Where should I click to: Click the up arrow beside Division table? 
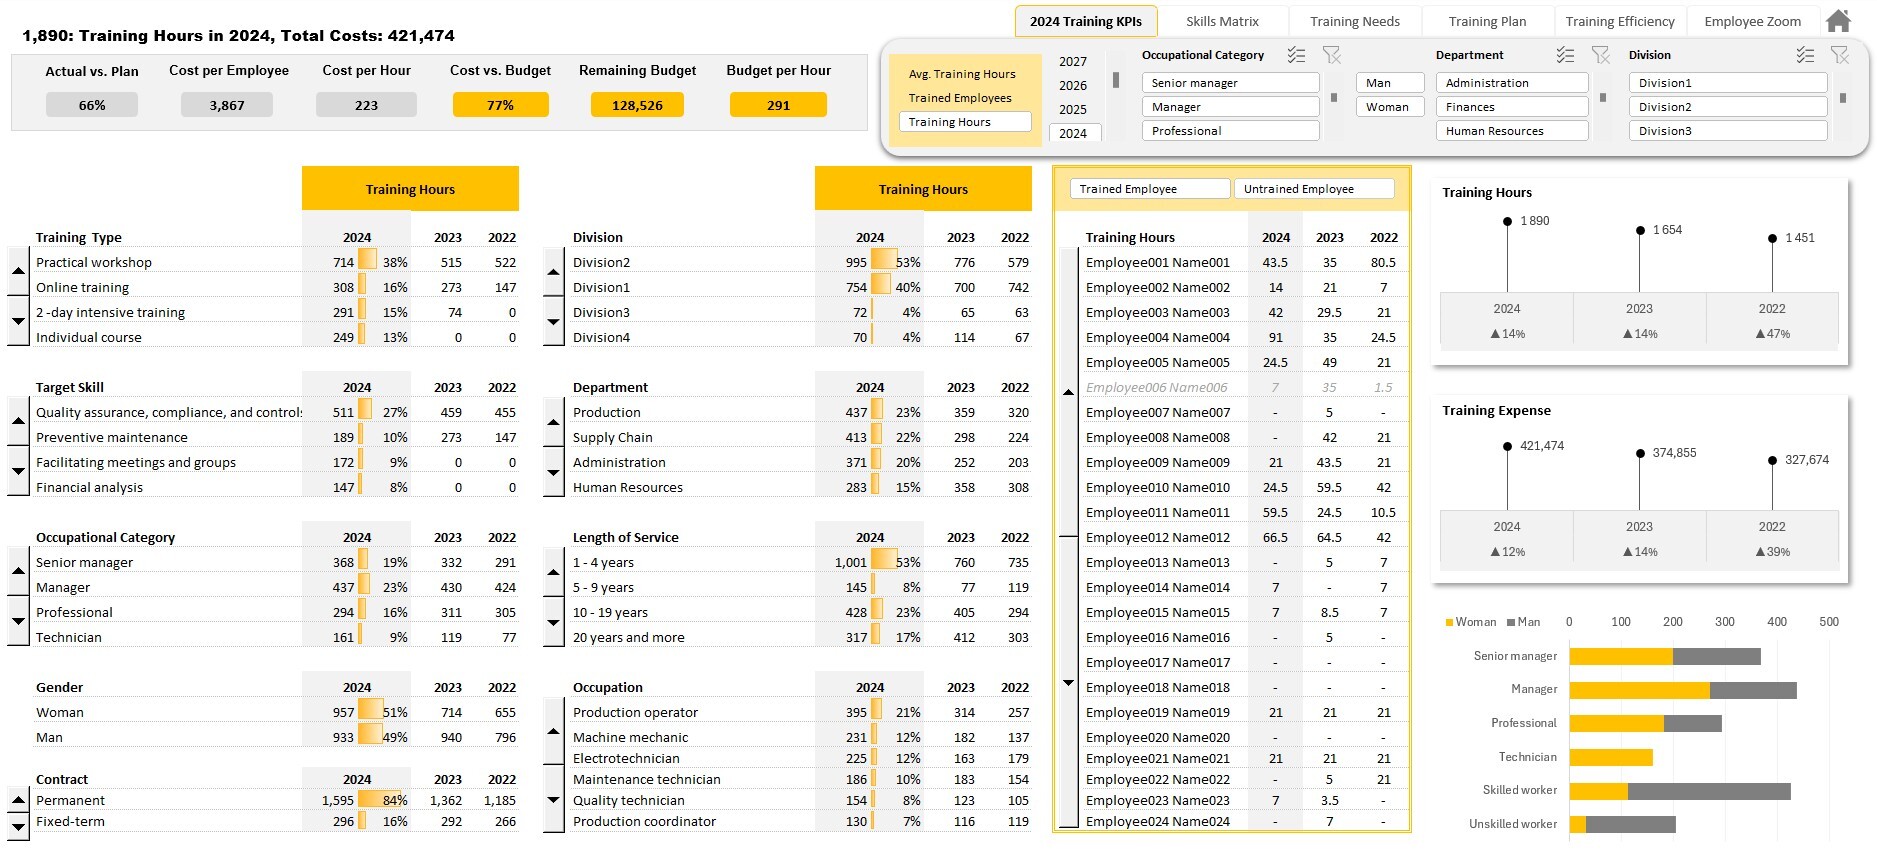point(554,271)
